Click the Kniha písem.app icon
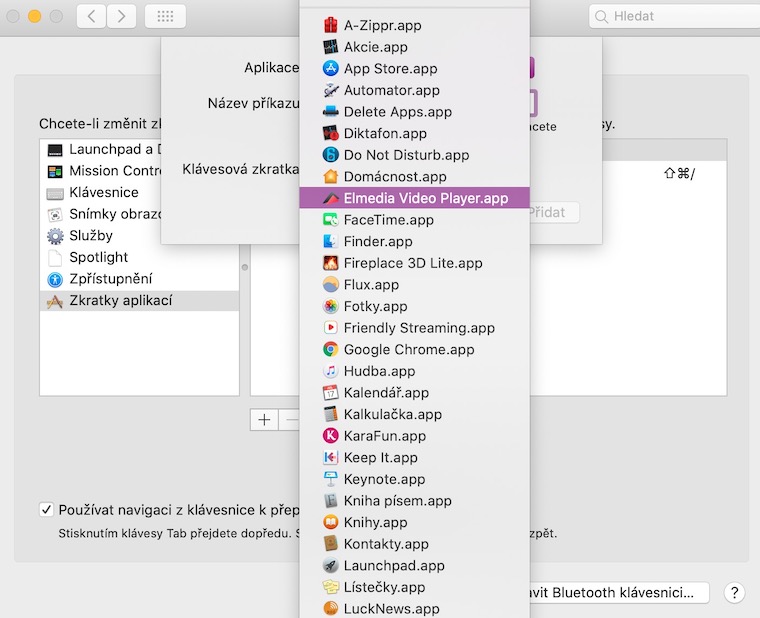This screenshot has height=618, width=760. (x=331, y=500)
